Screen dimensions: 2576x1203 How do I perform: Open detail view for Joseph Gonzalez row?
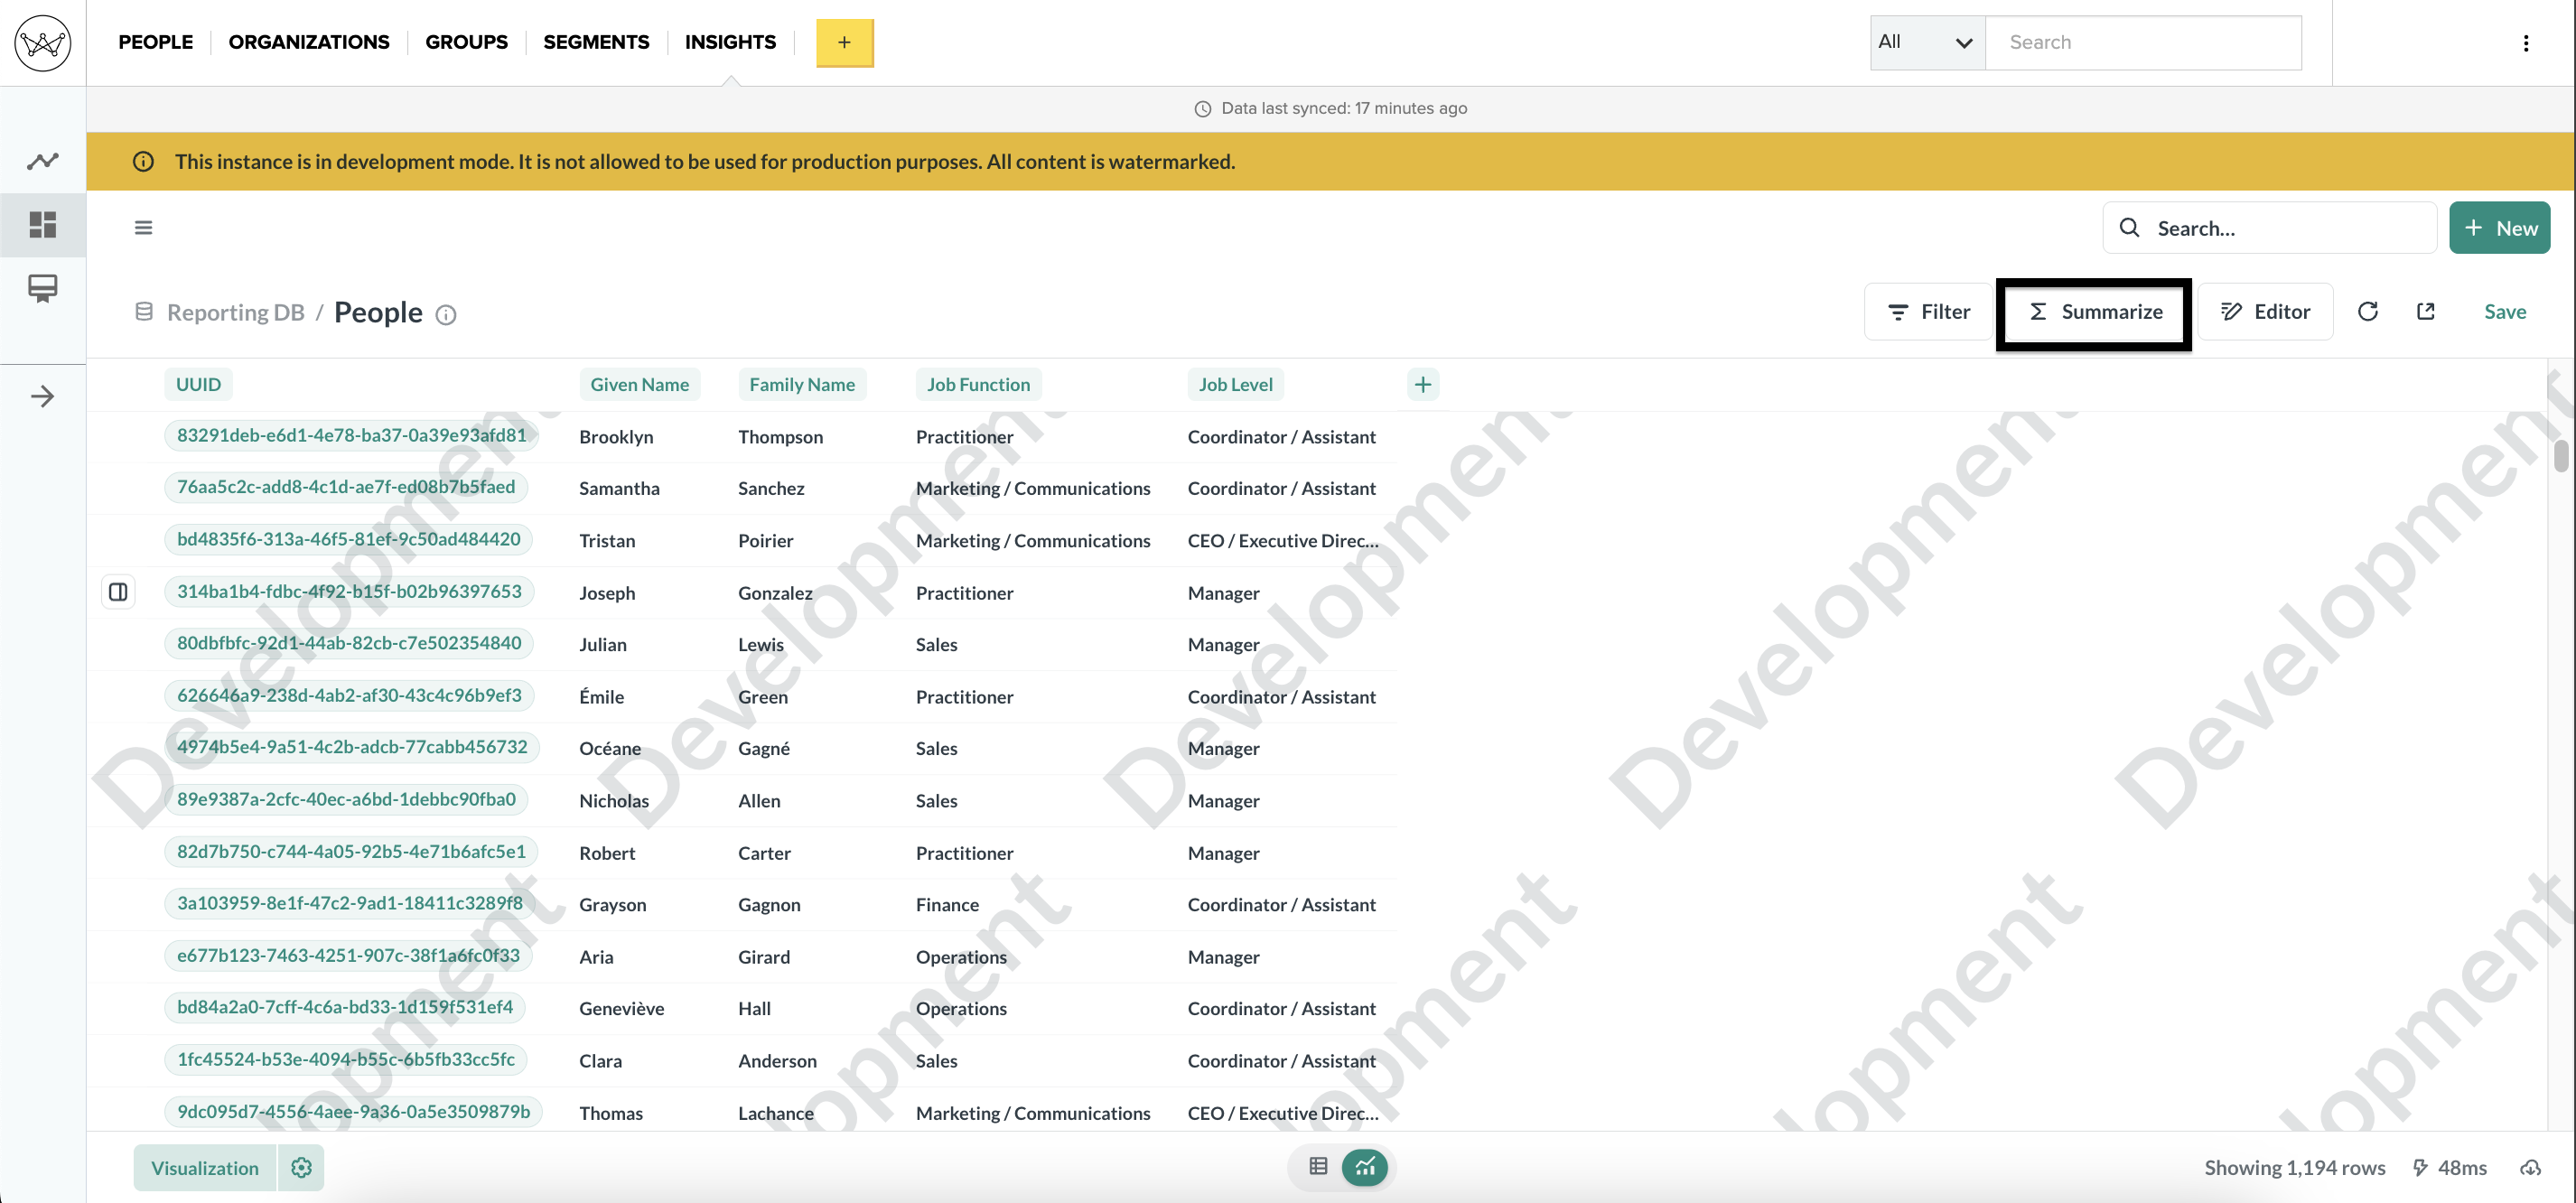point(118,592)
